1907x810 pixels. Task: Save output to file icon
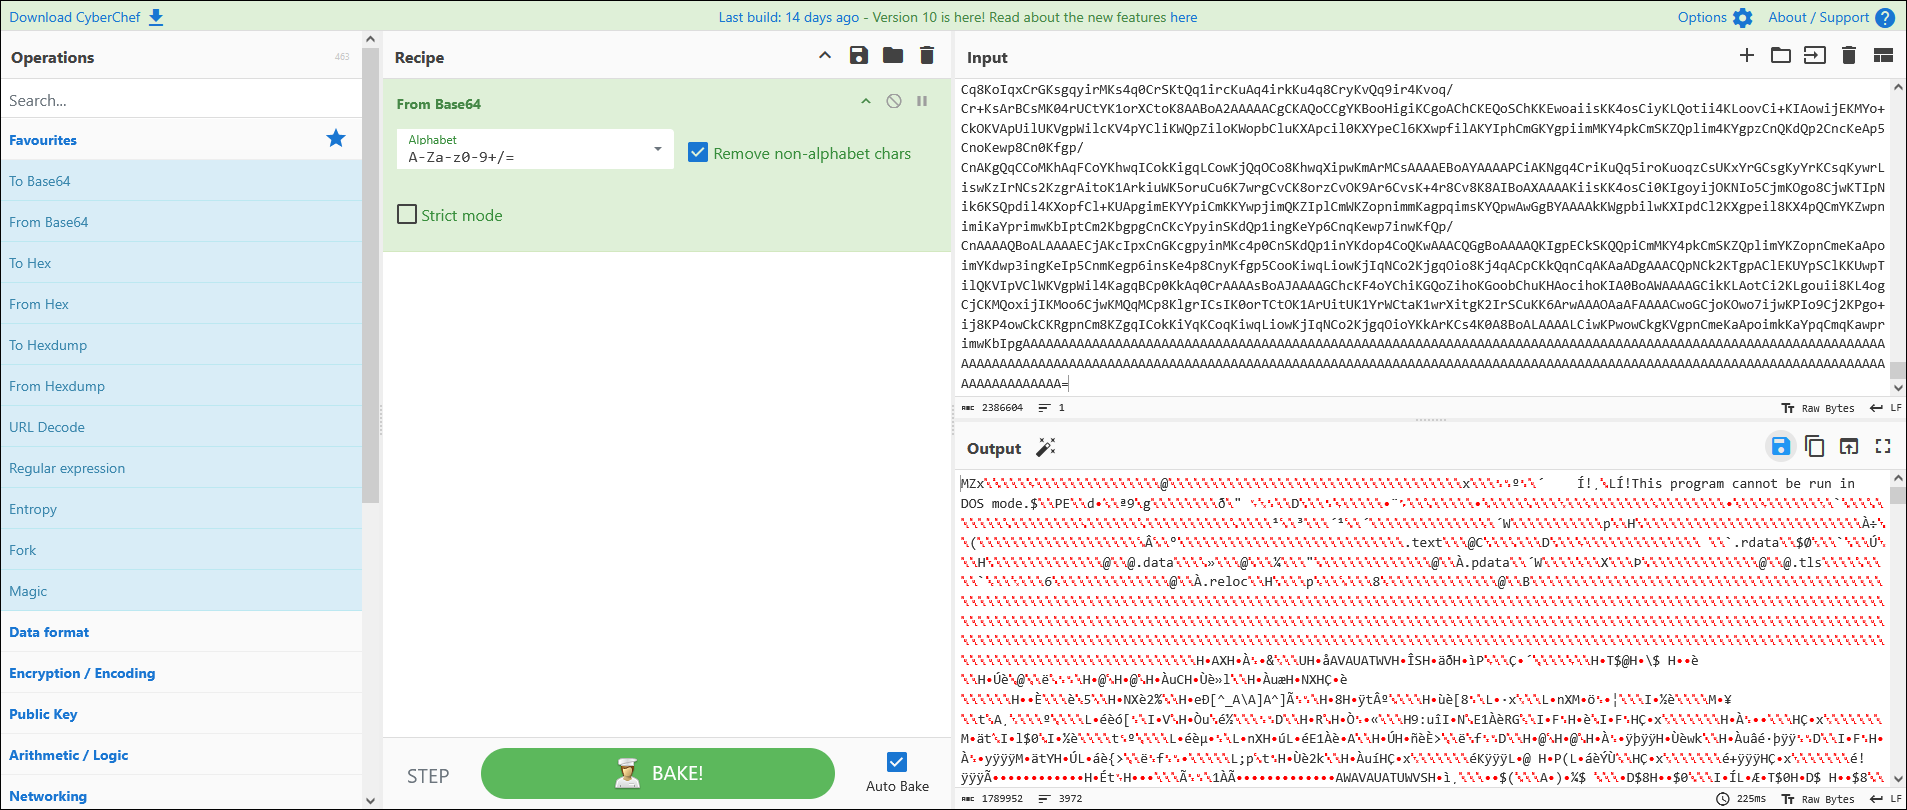point(1781,446)
